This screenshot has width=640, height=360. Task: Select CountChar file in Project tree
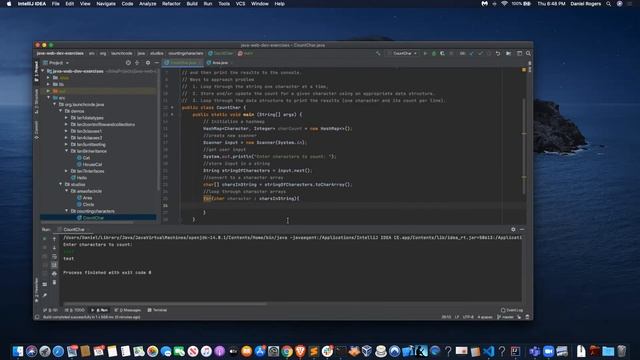tap(98, 218)
